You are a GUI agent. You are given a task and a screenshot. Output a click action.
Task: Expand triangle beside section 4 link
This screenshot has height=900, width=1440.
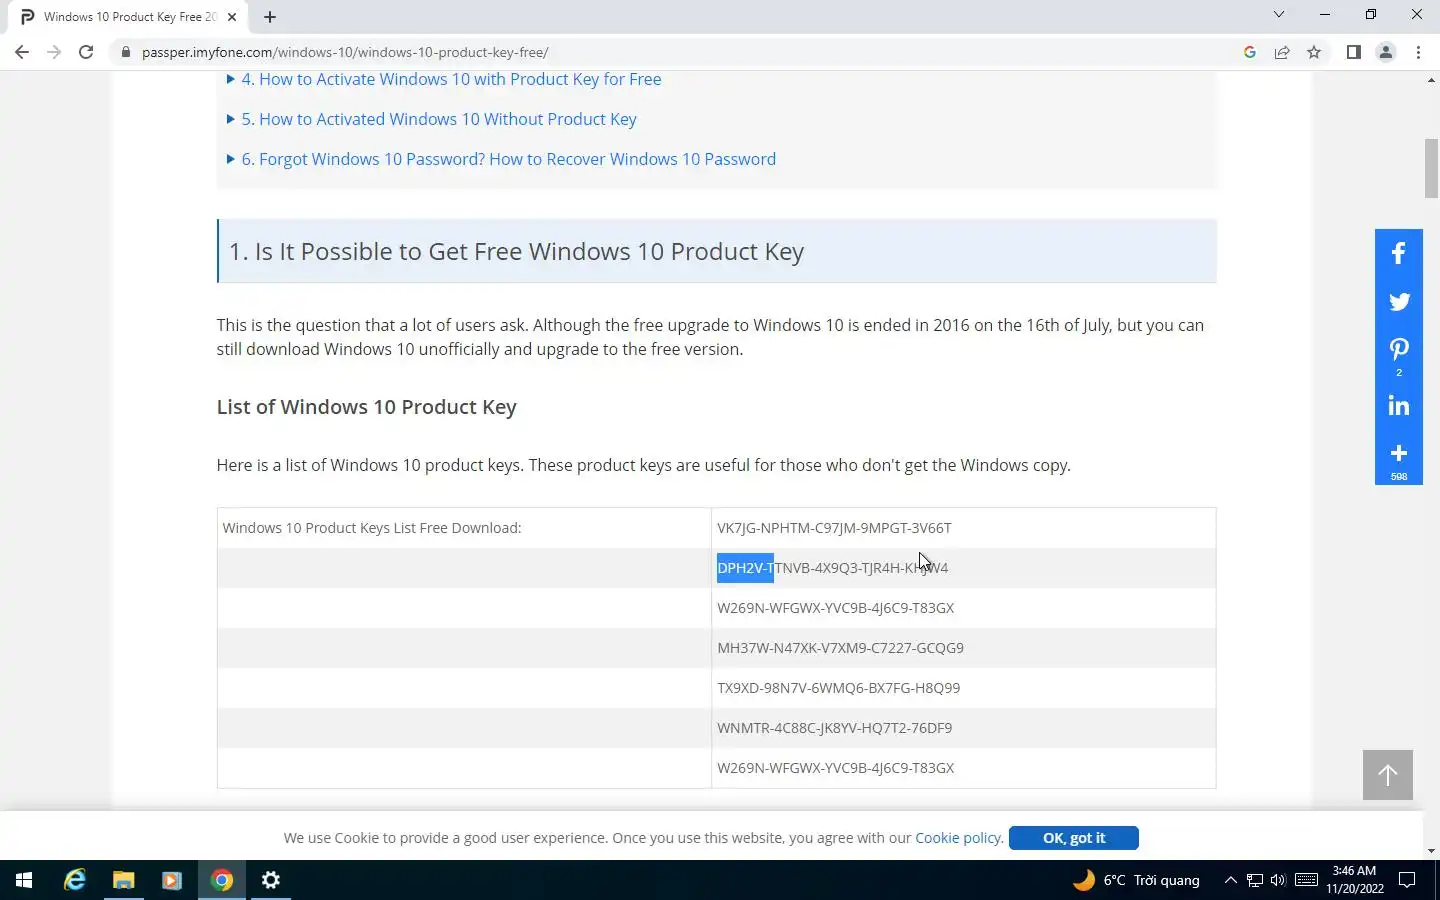point(231,79)
